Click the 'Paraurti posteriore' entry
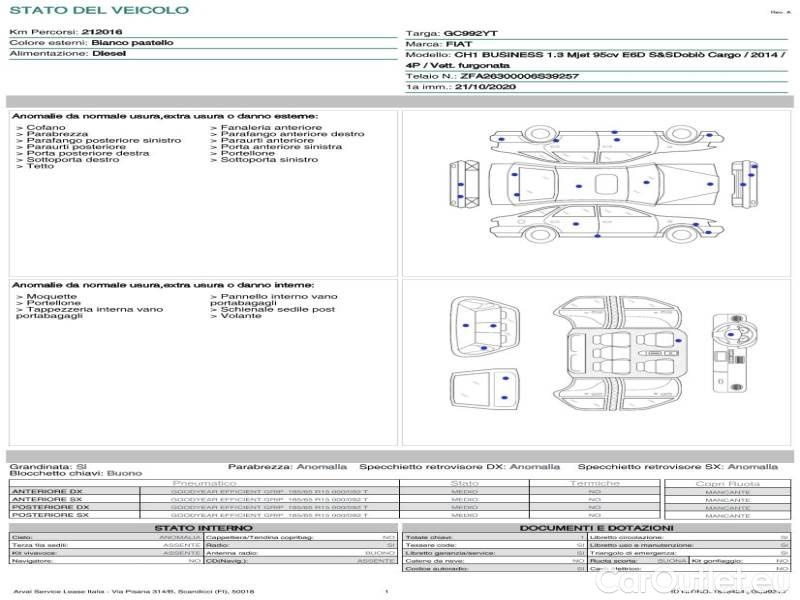The height and width of the screenshot is (600, 800). (x=71, y=146)
